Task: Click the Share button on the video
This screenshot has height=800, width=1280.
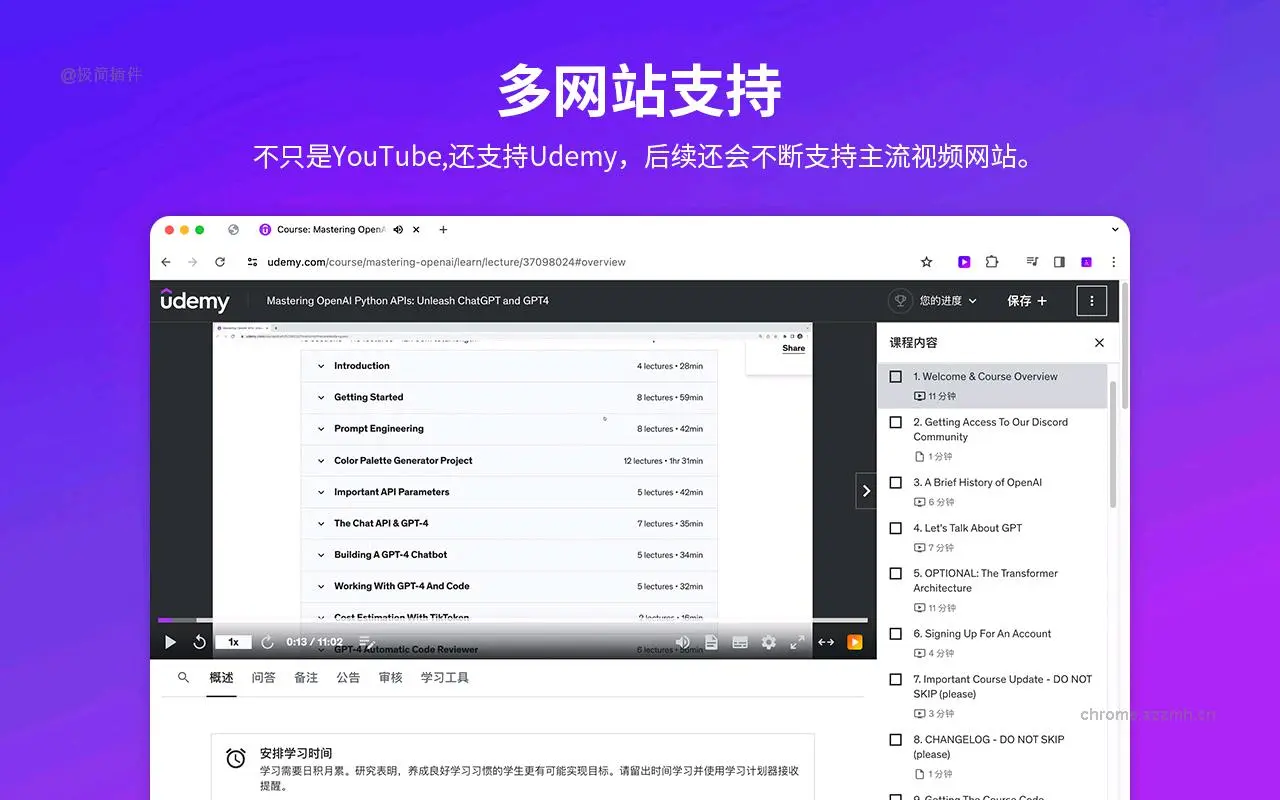Action: point(793,348)
